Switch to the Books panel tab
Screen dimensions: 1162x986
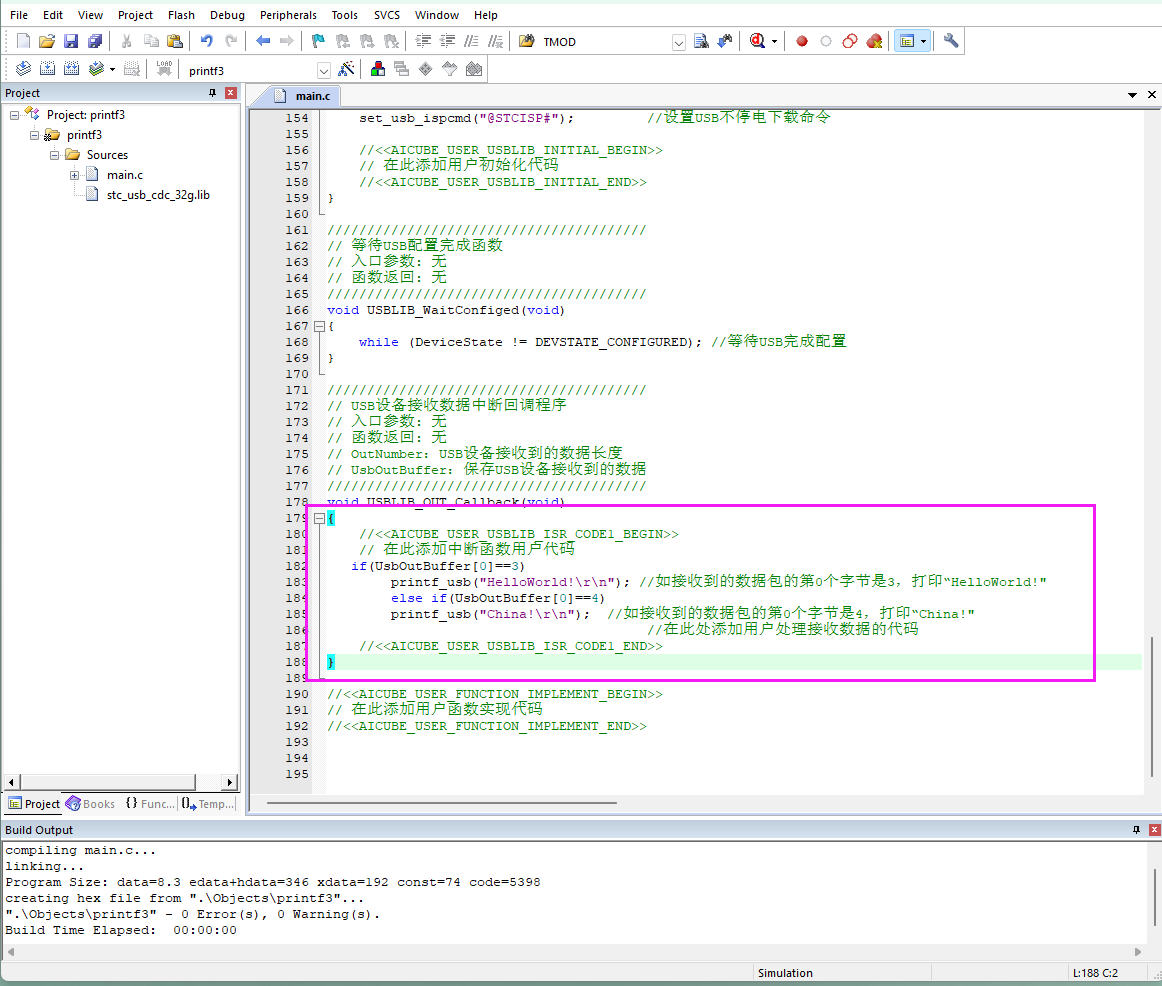coord(91,804)
